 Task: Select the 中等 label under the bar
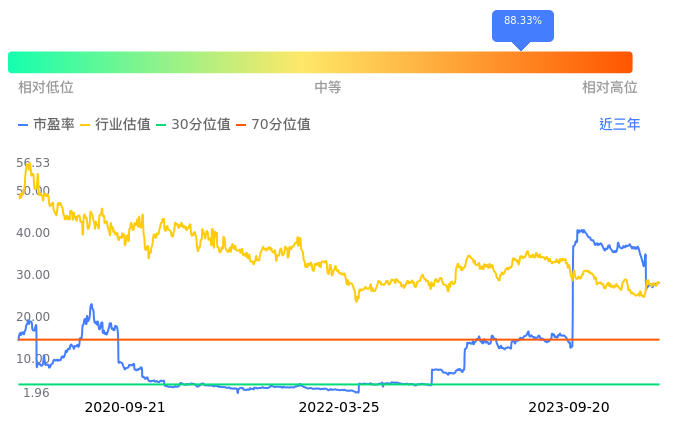click(x=328, y=88)
